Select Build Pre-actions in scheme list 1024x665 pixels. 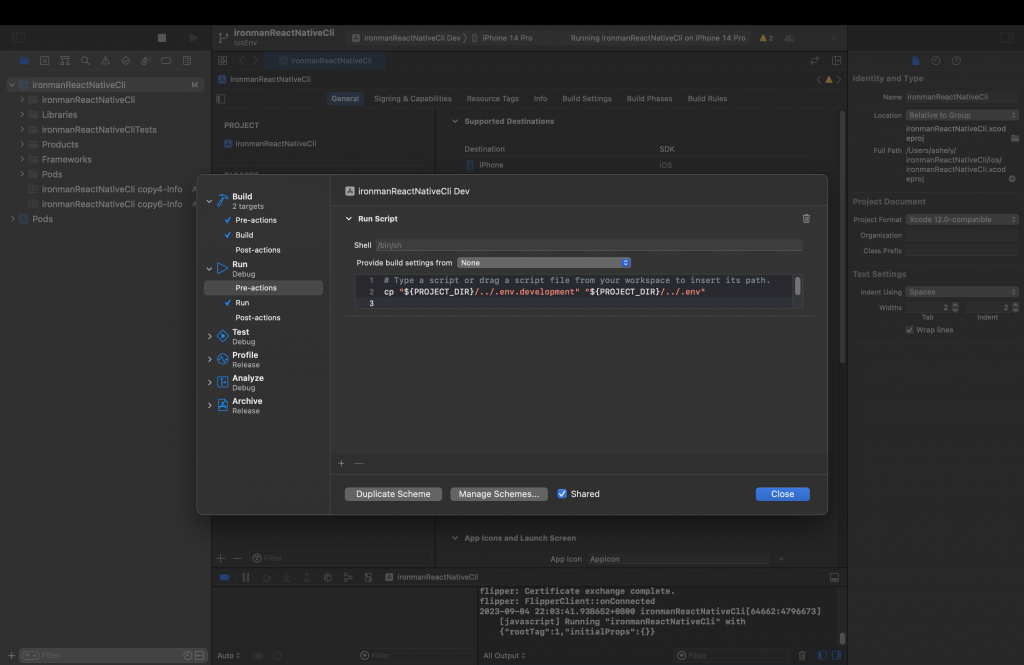pos(256,220)
